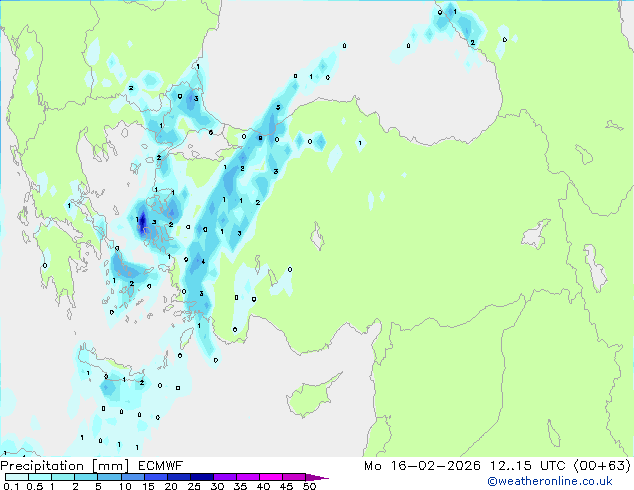This screenshot has width=634, height=490.
Task: Select the 2–5 mm legend color swatch
Action: tap(86, 477)
